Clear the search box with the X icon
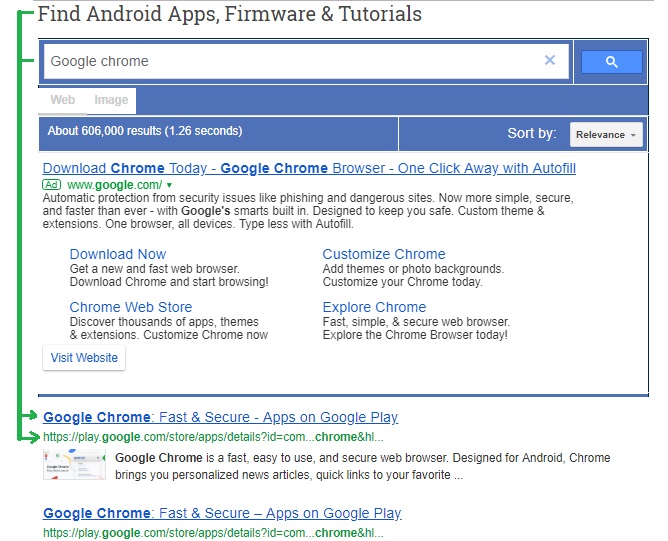The image size is (668, 541). [x=550, y=60]
